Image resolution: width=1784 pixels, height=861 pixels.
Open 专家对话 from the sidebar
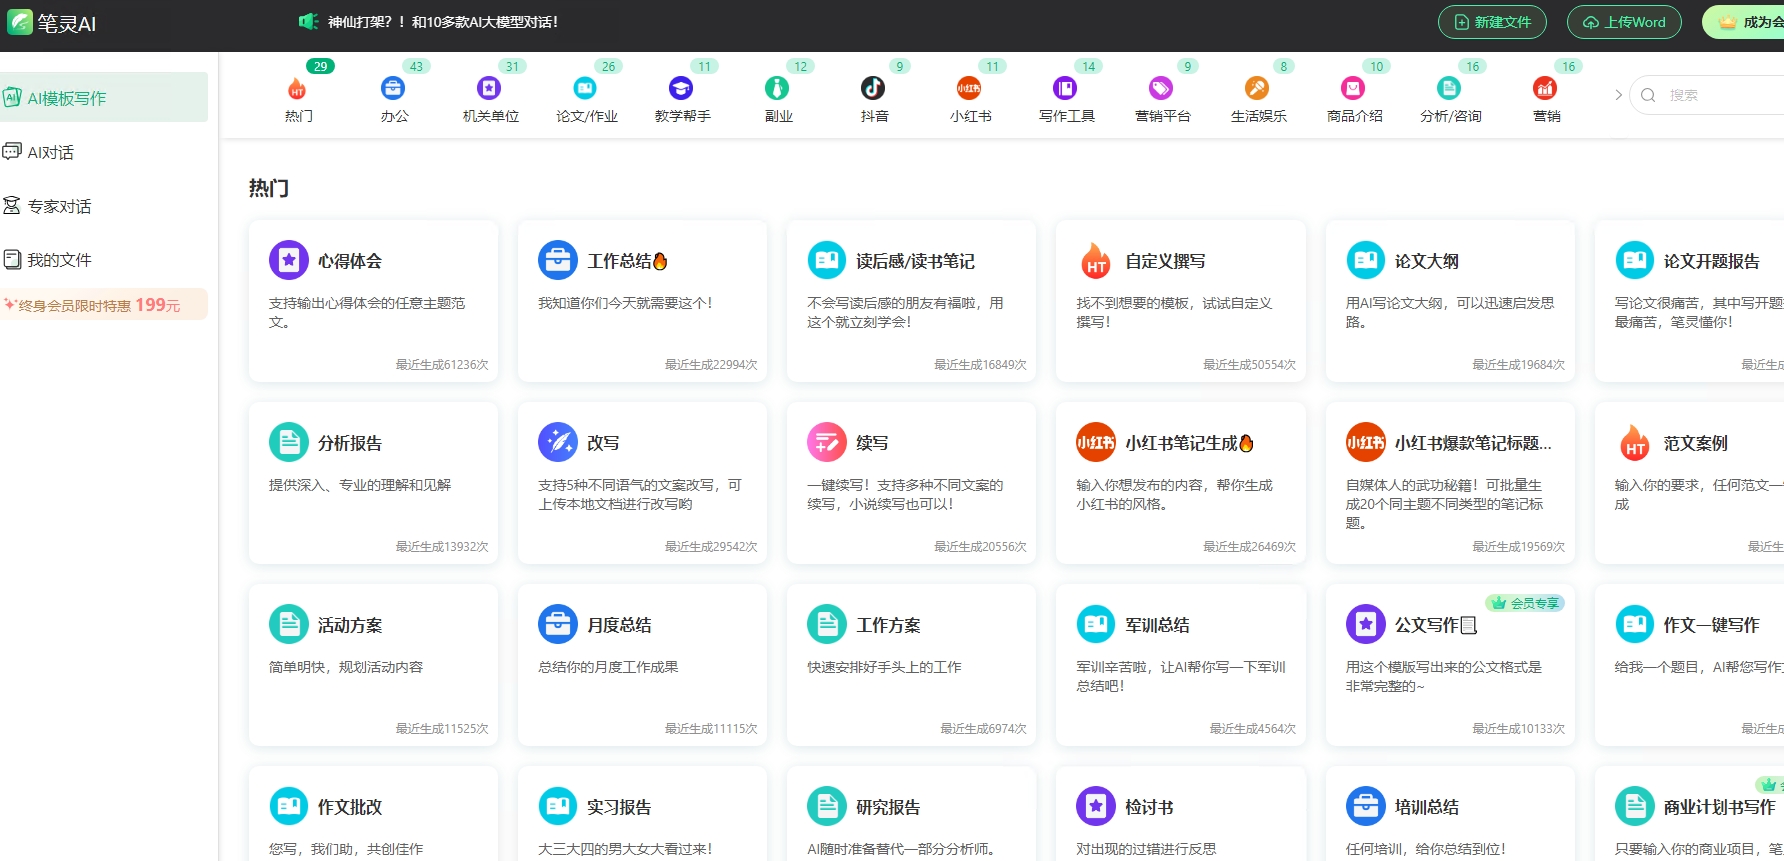point(59,206)
